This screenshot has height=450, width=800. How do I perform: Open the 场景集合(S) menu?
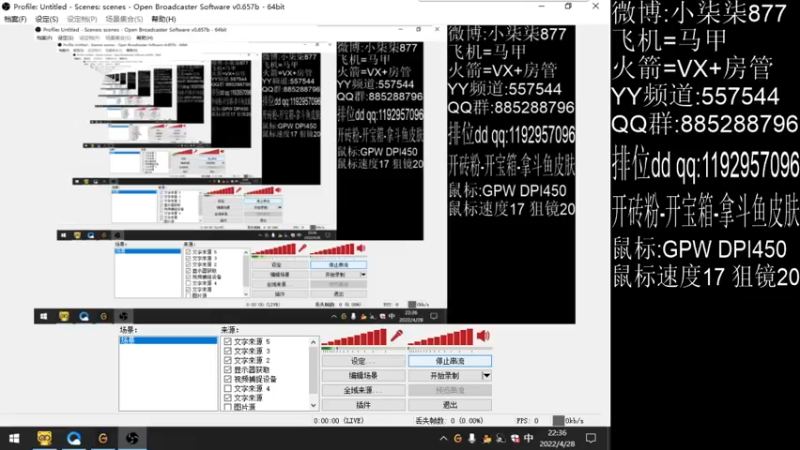[x=124, y=19]
